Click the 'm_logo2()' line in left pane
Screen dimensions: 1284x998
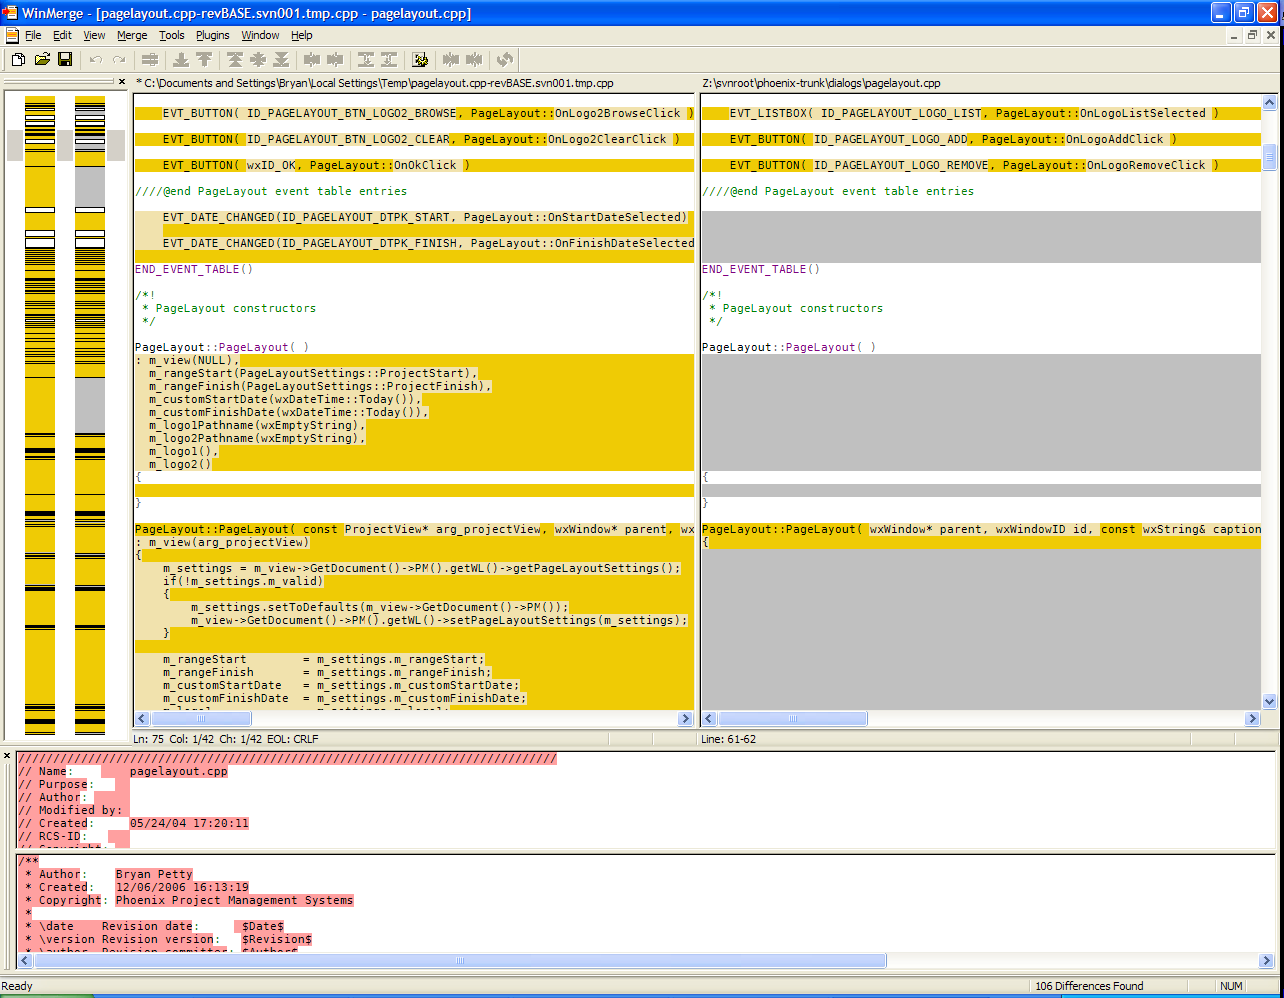coord(180,464)
